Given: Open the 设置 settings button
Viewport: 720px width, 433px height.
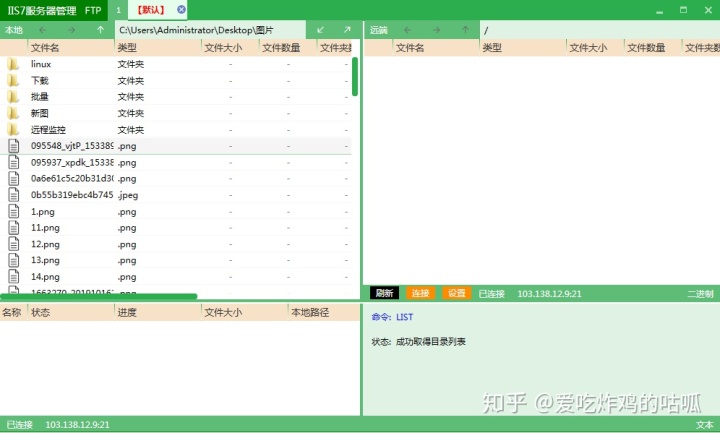Looking at the screenshot, I should click(x=457, y=293).
